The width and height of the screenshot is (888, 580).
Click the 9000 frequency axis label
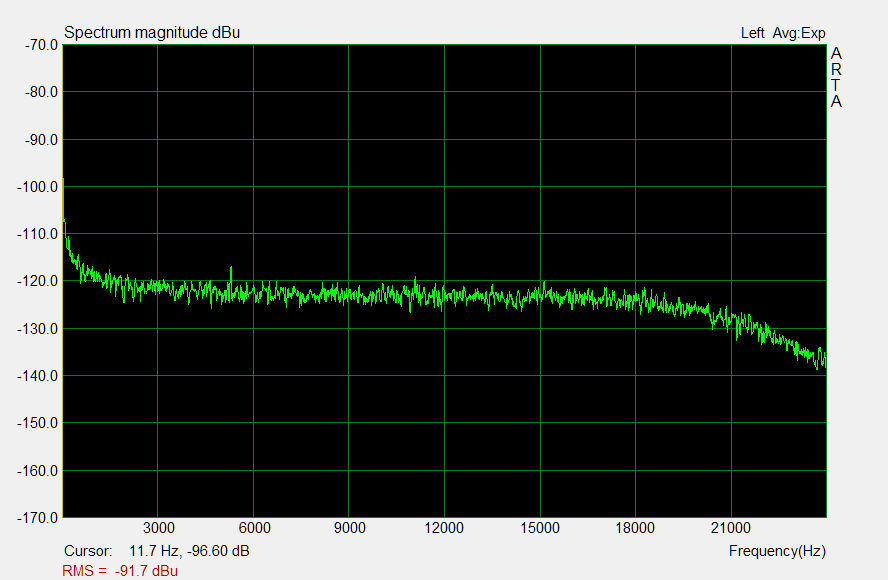(349, 528)
